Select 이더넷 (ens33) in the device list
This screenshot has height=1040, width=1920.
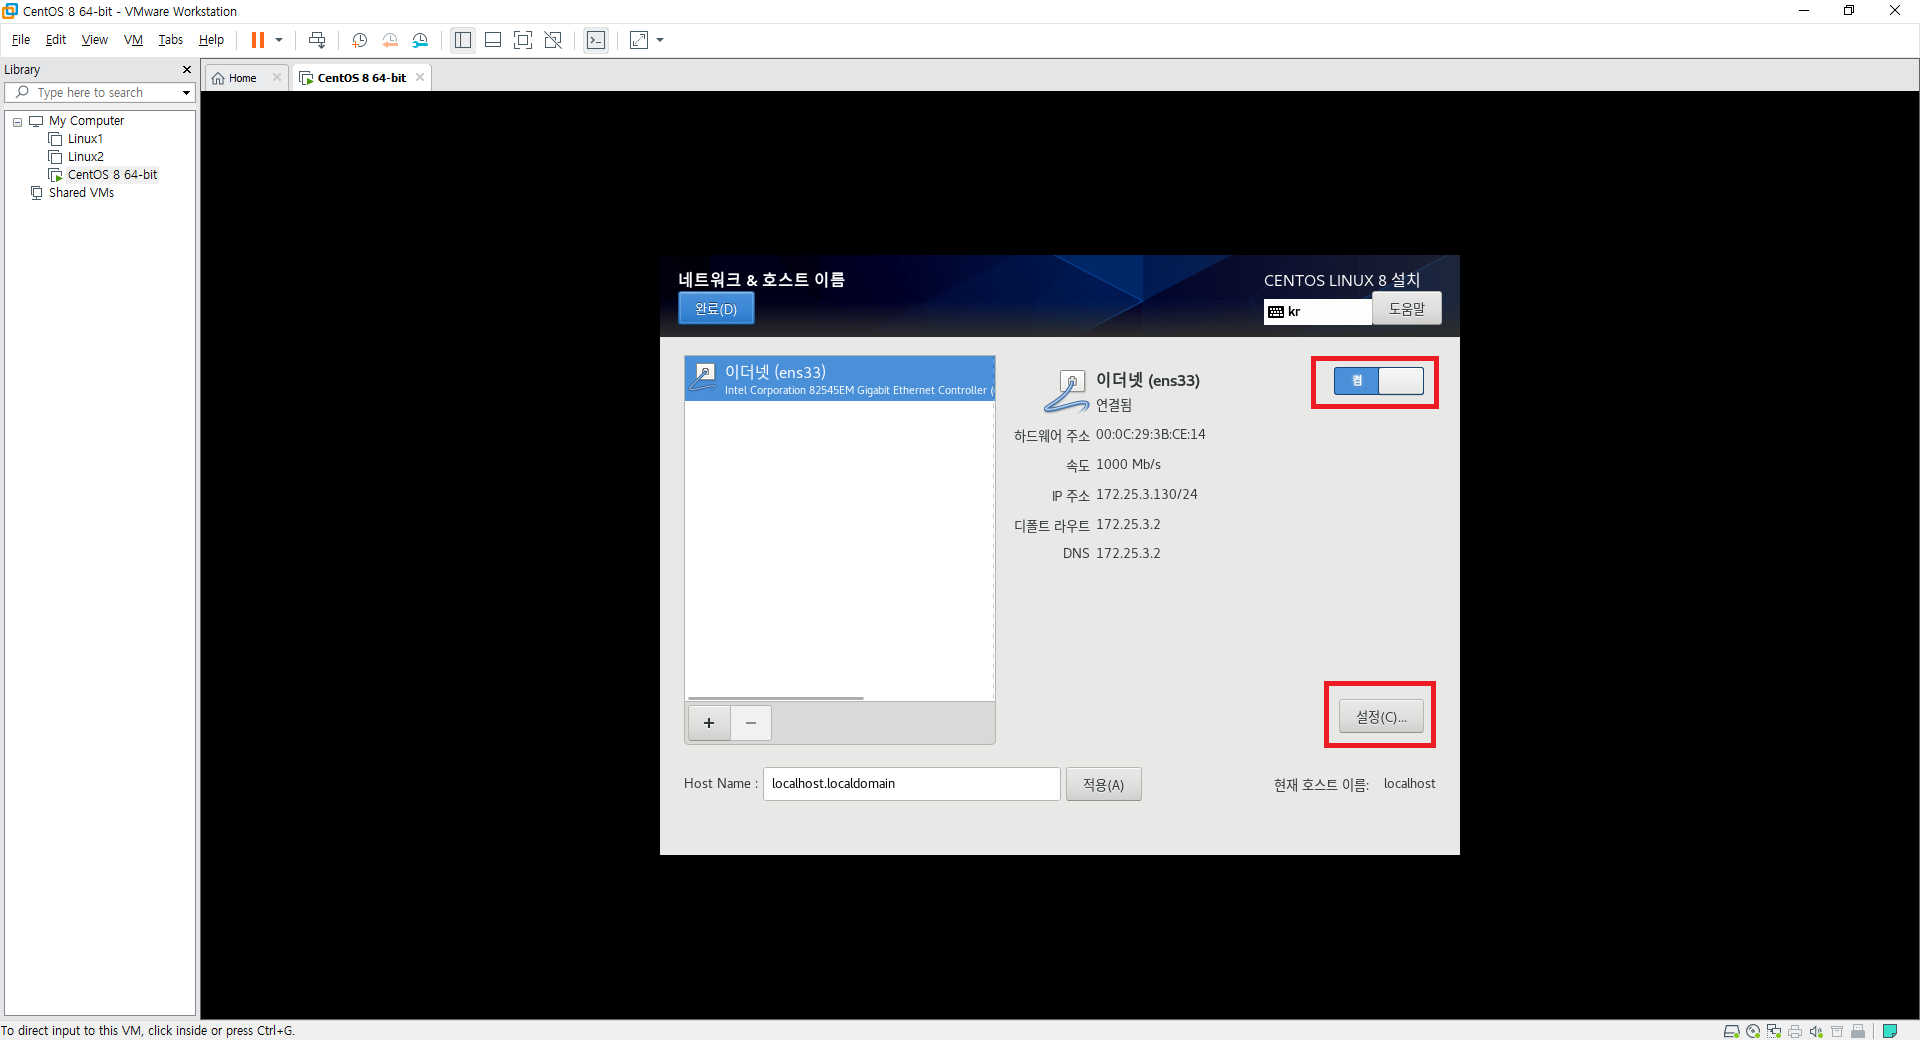pos(840,379)
